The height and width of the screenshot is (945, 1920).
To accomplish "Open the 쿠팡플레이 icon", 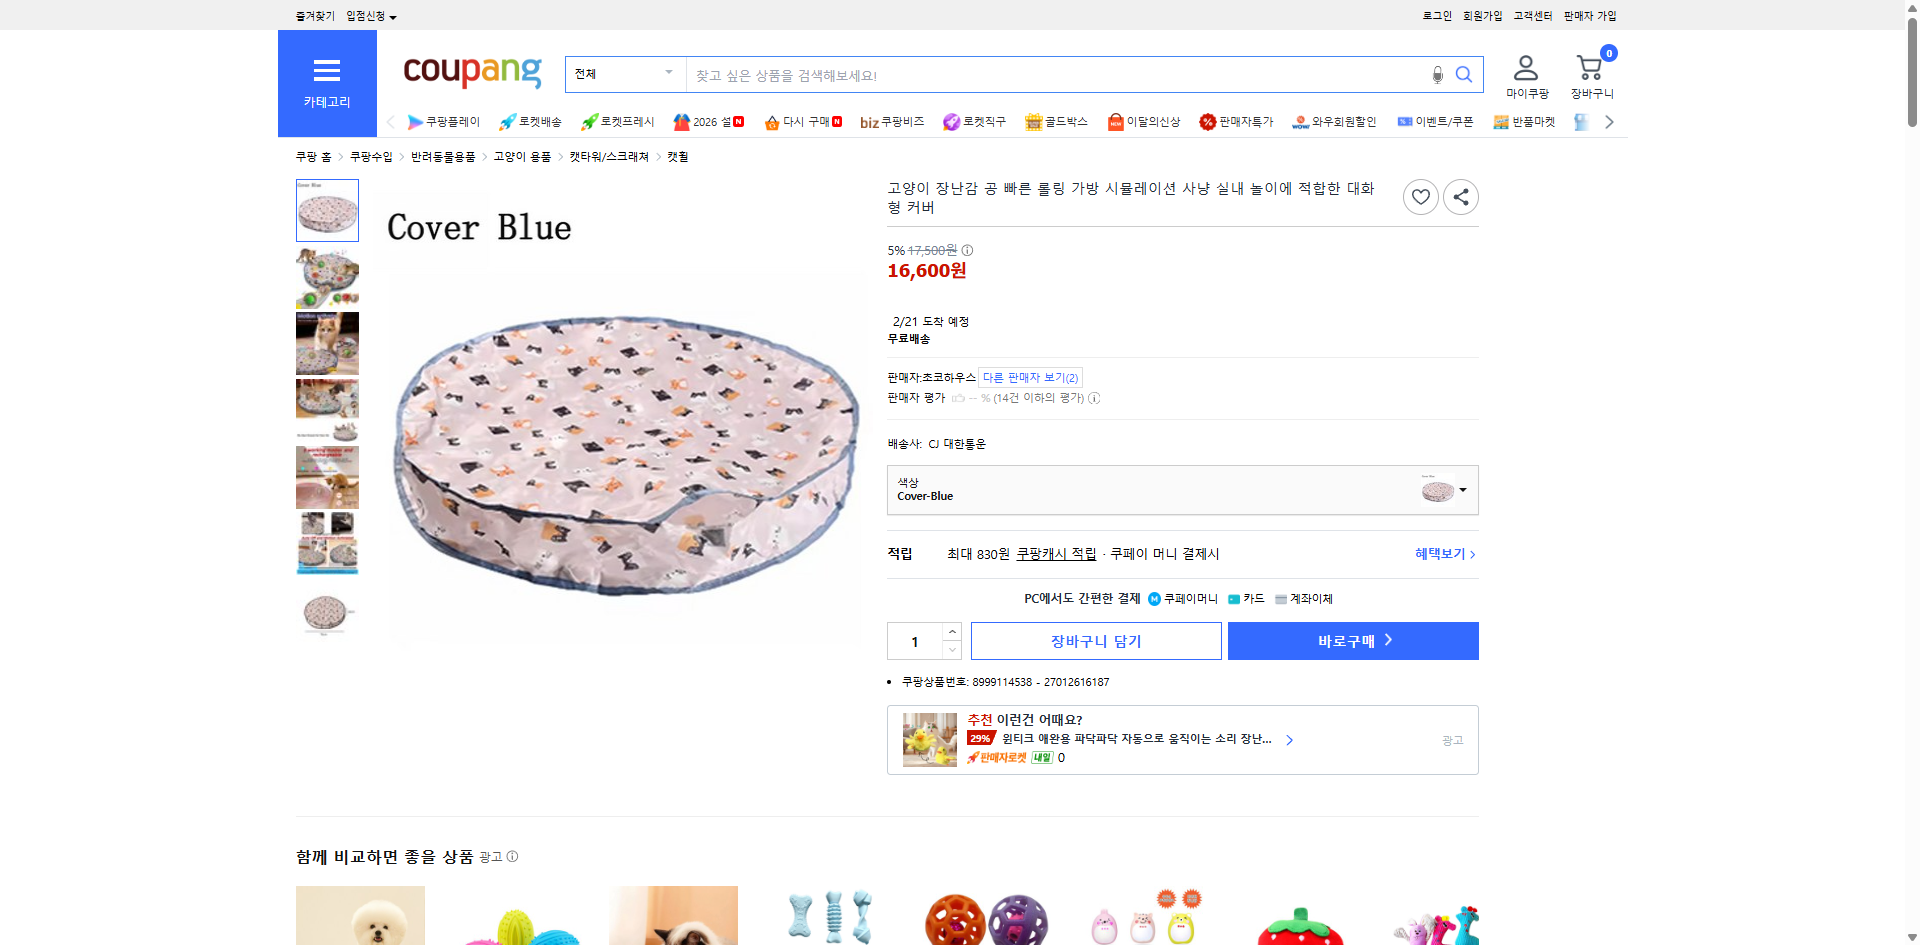I will coord(415,121).
